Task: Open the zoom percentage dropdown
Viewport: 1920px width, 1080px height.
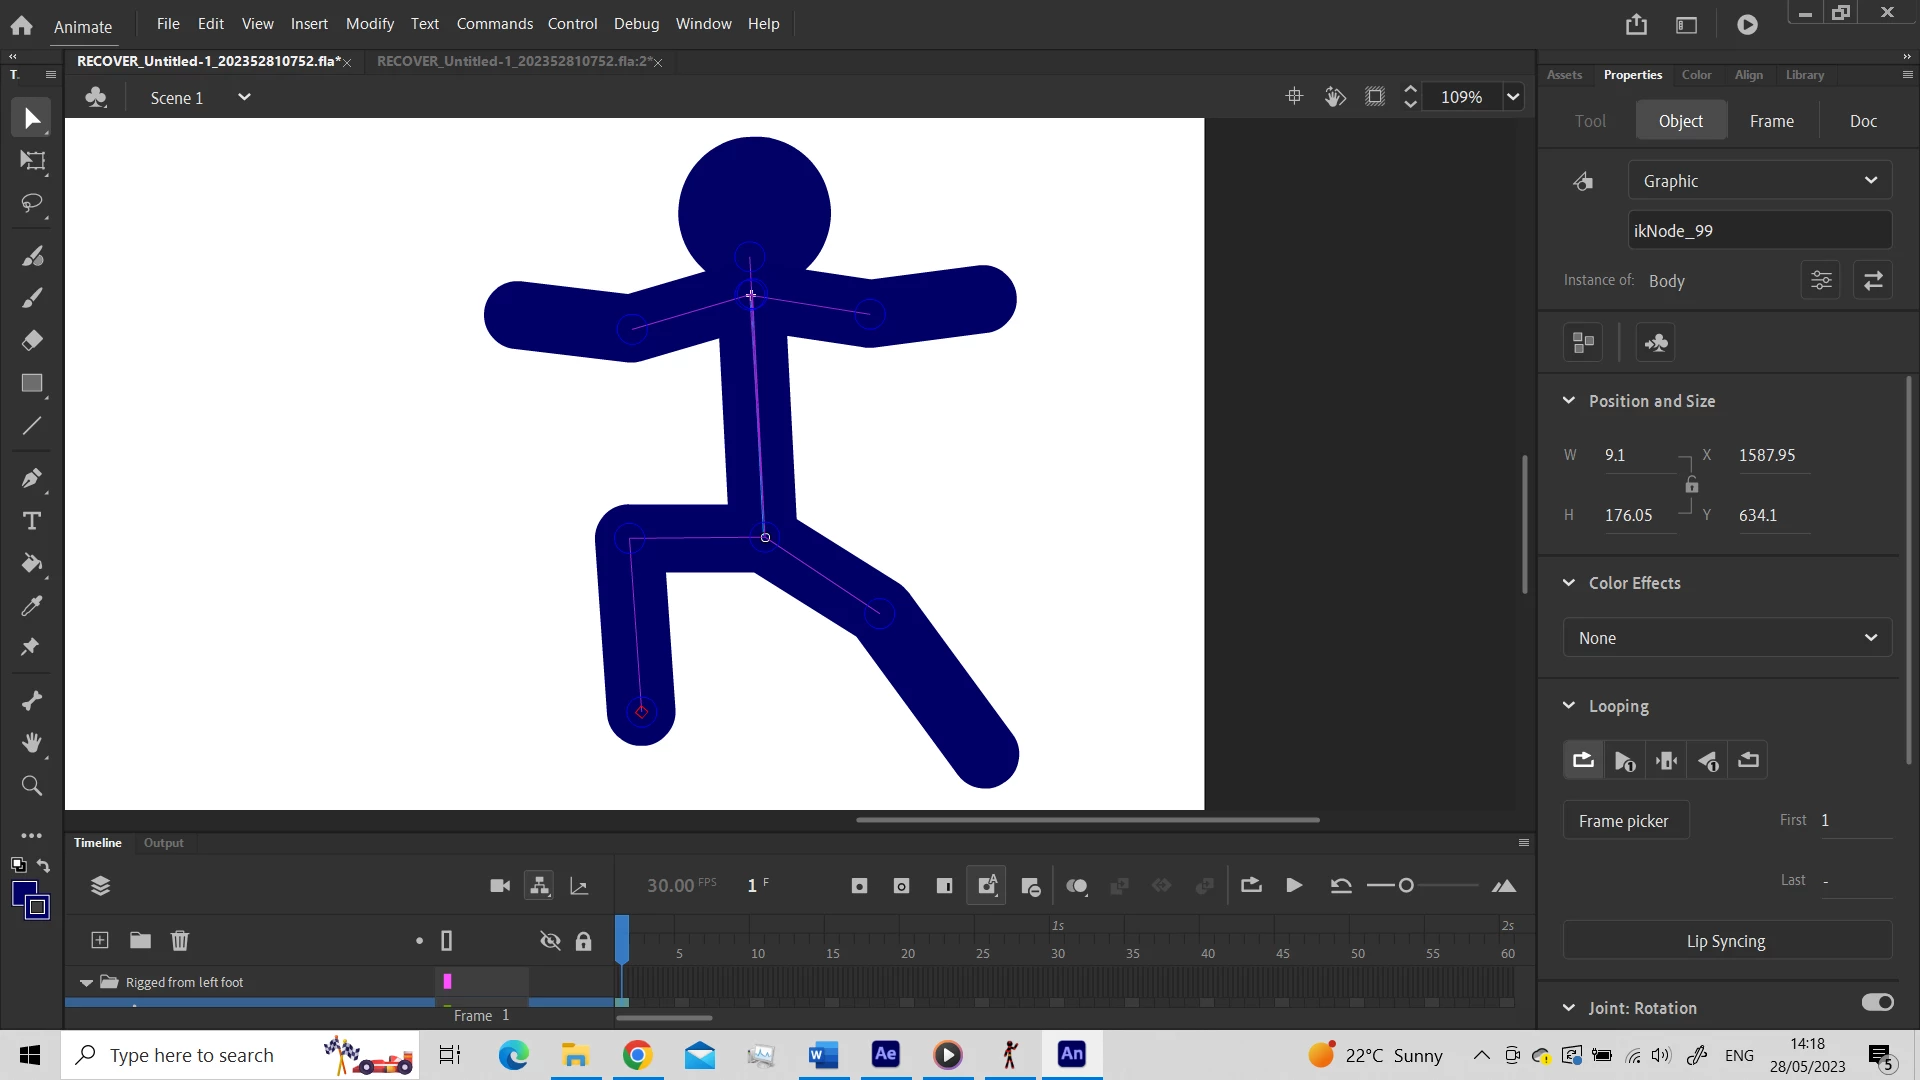Action: [x=1513, y=97]
